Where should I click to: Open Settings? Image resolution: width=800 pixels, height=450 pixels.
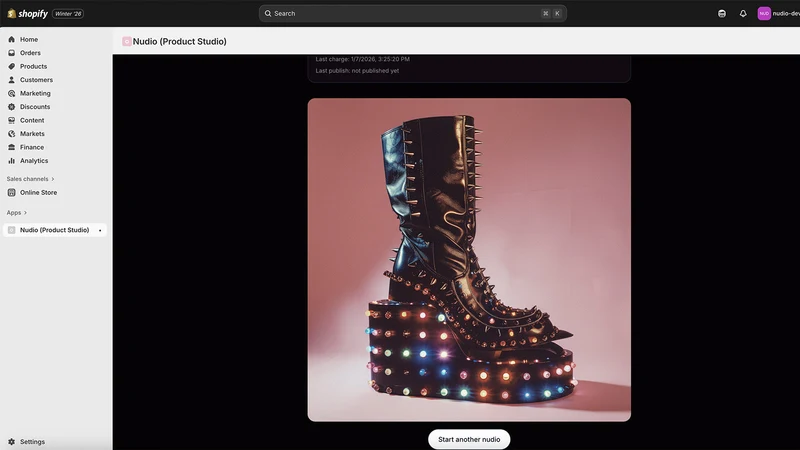(32, 442)
